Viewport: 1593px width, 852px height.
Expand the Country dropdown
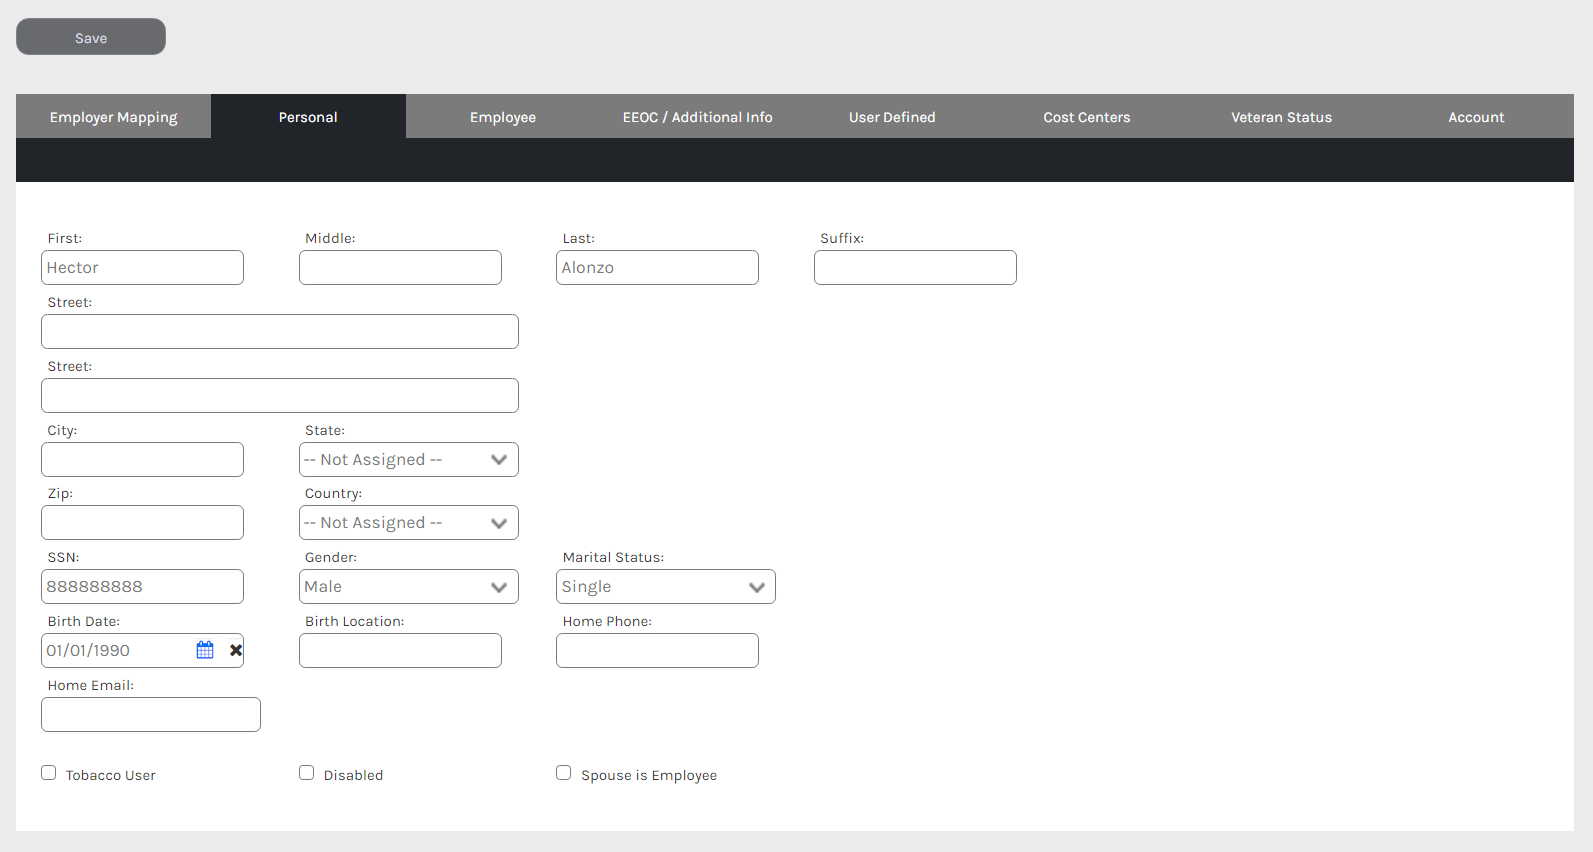pyautogui.click(x=408, y=522)
